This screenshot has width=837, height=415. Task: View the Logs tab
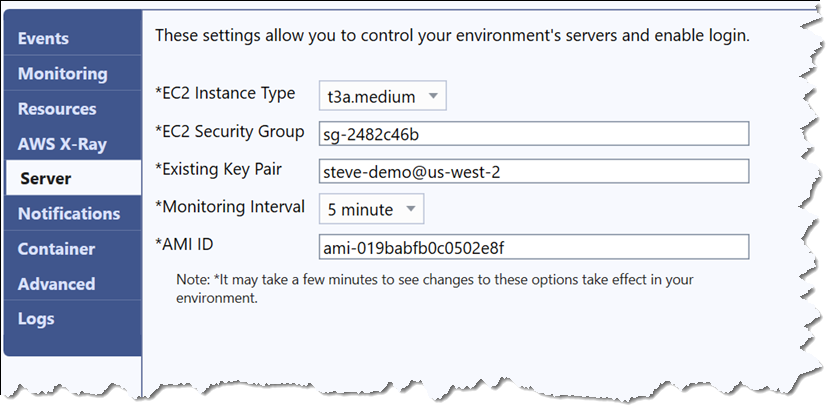tap(73, 318)
